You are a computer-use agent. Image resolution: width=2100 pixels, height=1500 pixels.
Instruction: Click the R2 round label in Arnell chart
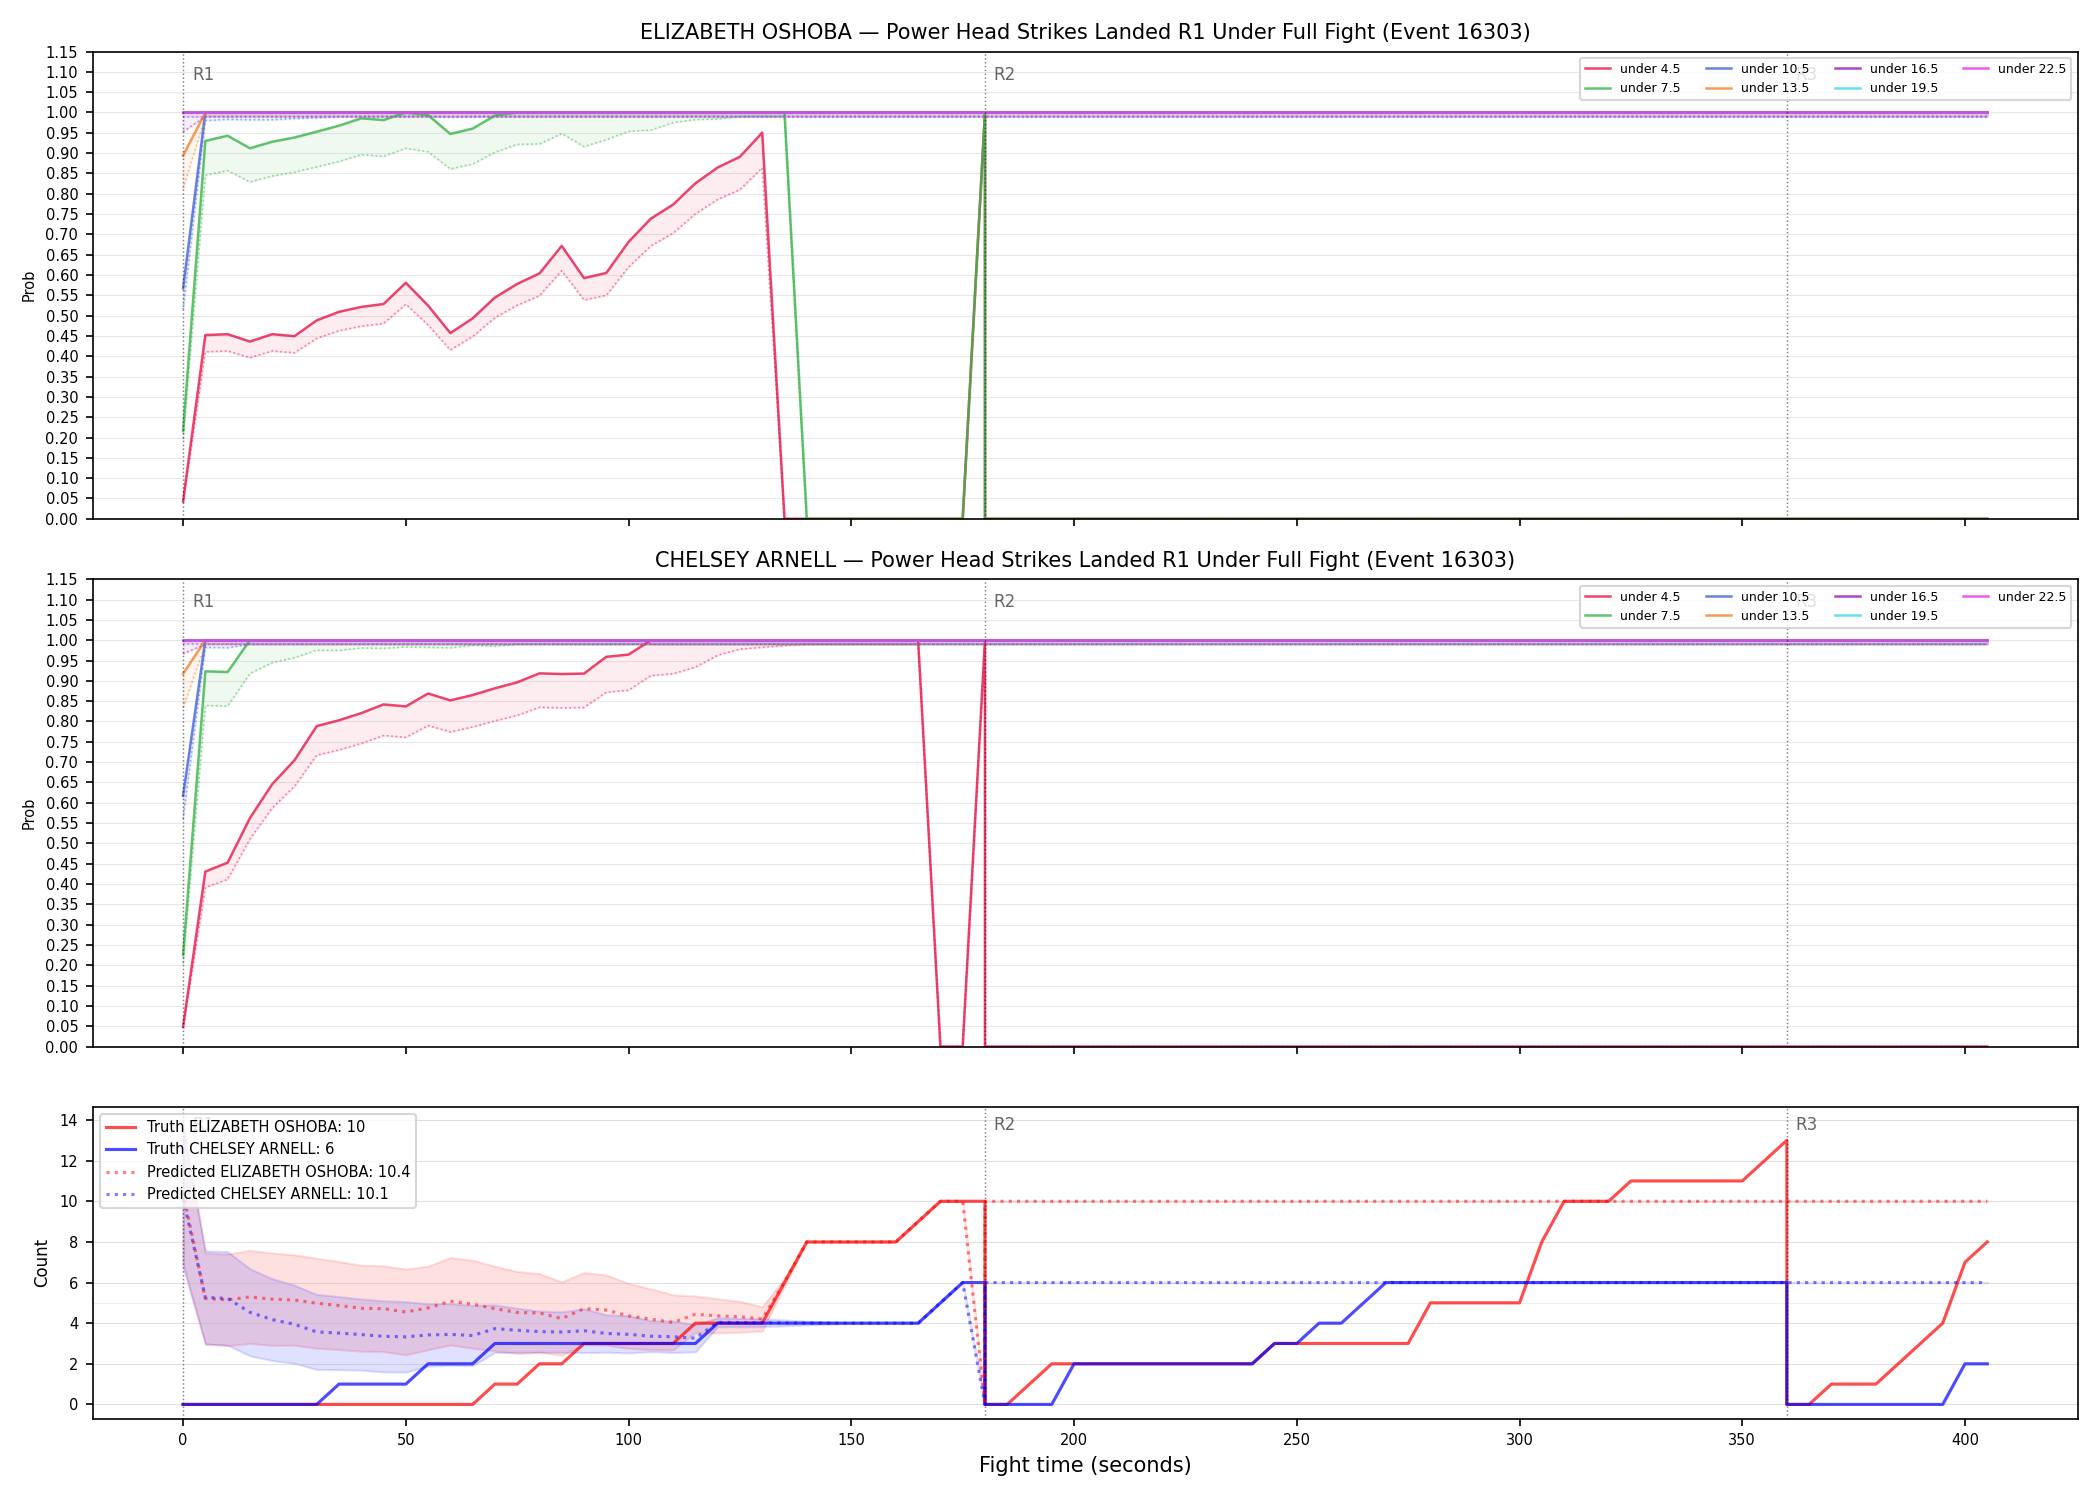1004,601
